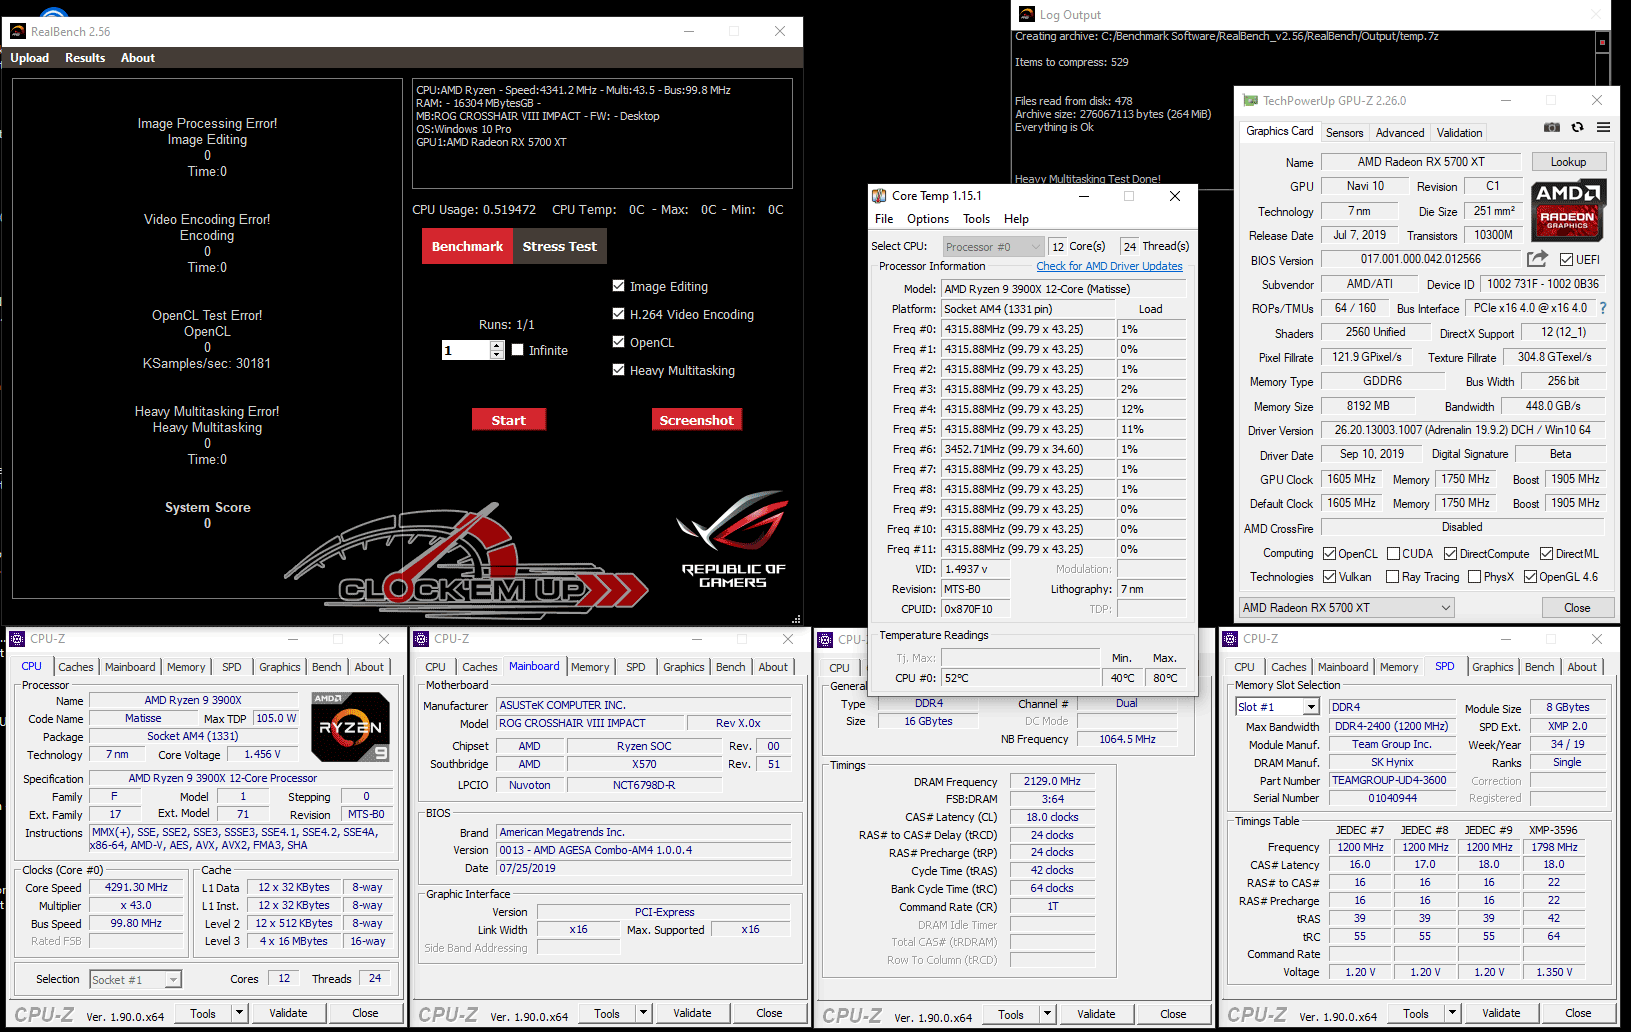
Task: Toggle the Heavy Multitasking checkbox
Action: [618, 370]
